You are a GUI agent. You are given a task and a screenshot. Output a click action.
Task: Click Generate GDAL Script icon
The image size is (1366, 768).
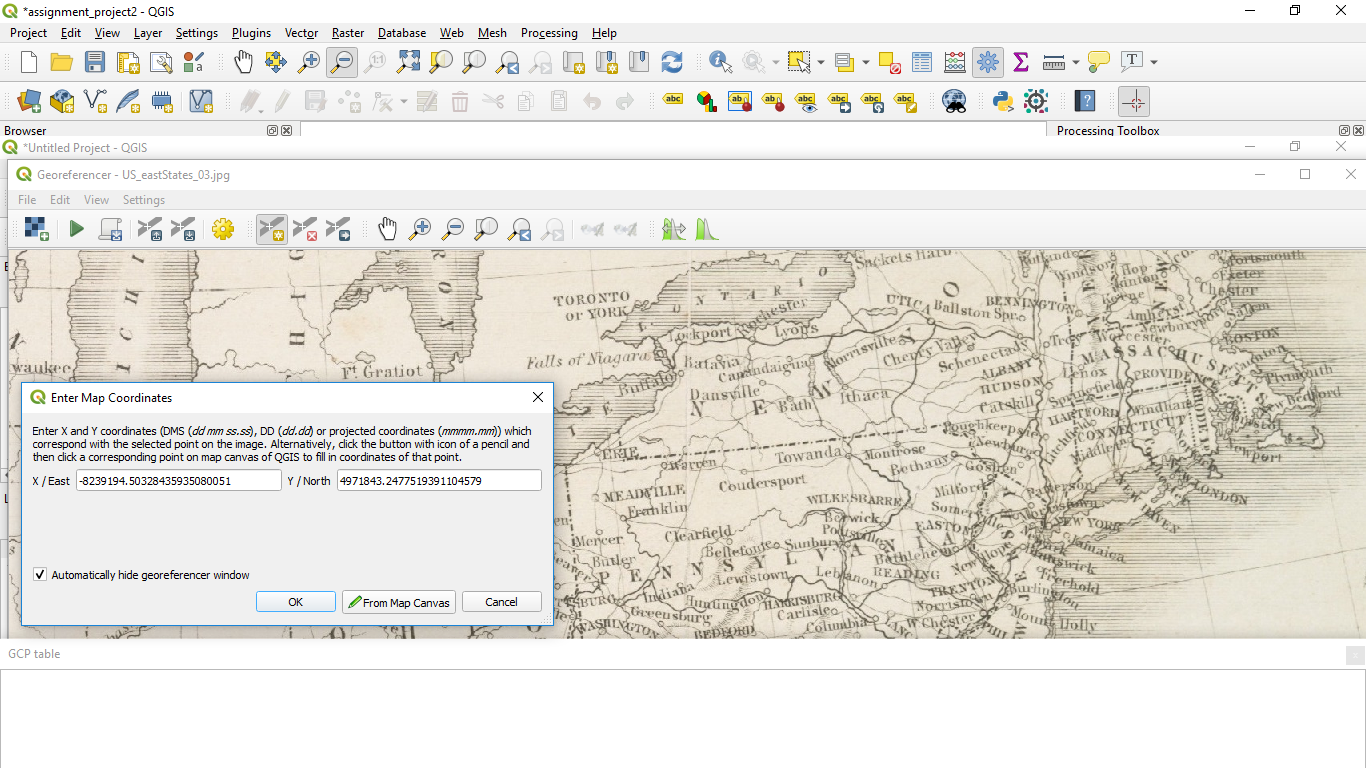[110, 229]
